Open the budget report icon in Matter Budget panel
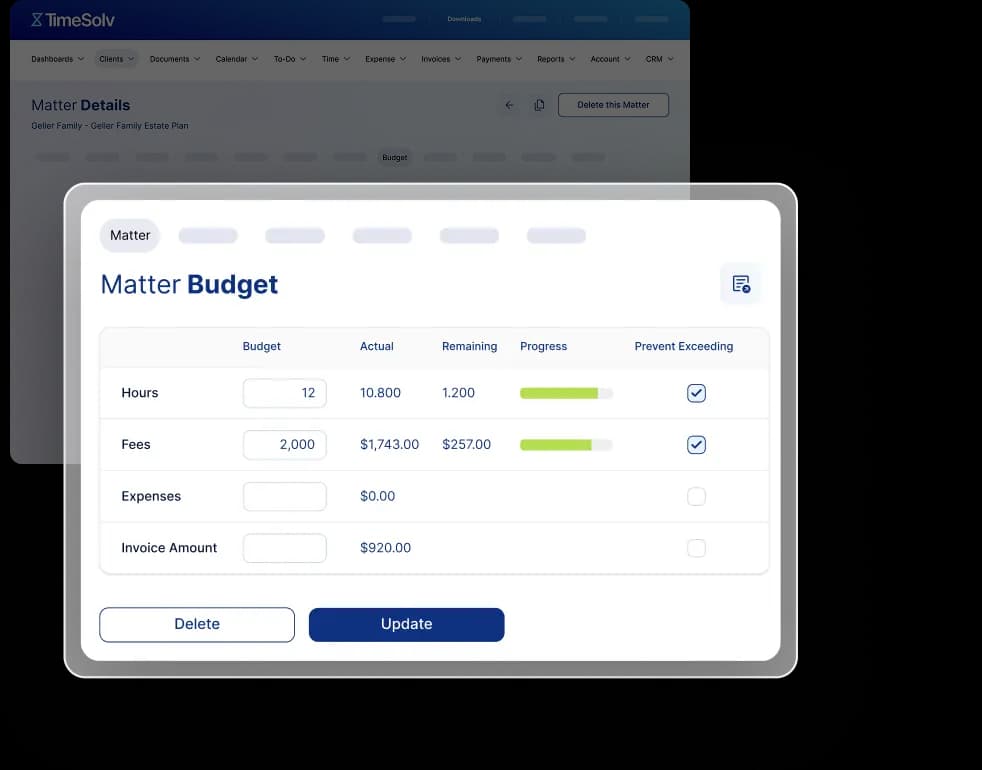 click(x=741, y=283)
